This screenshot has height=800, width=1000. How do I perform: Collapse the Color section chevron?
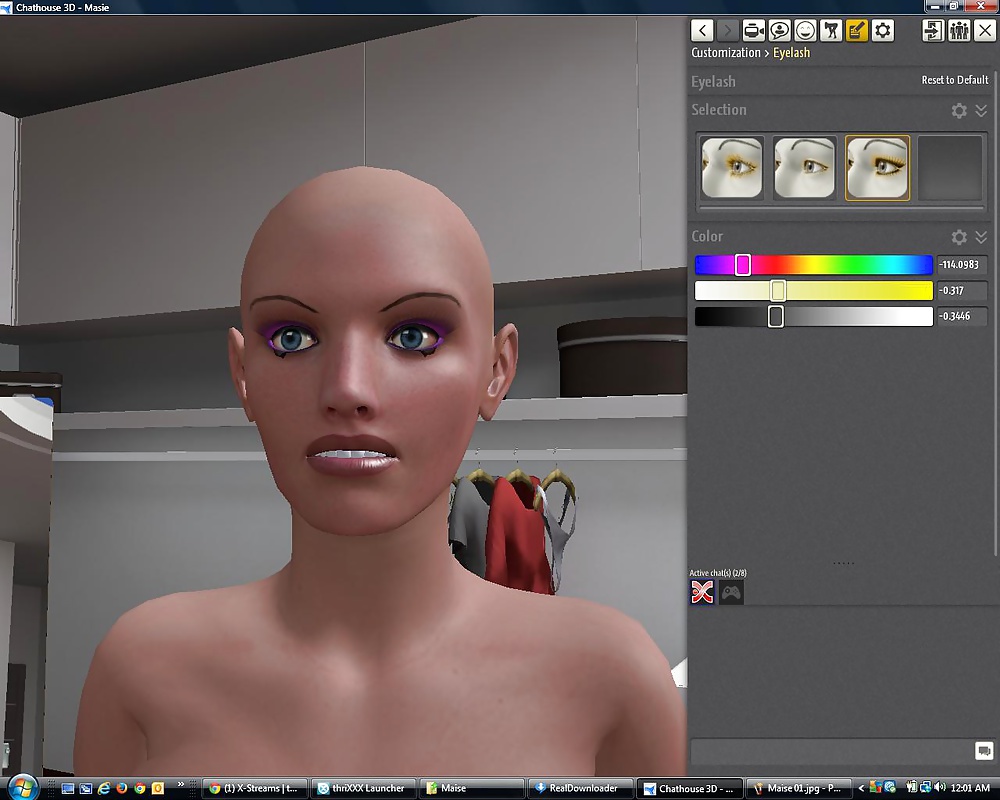coord(981,237)
